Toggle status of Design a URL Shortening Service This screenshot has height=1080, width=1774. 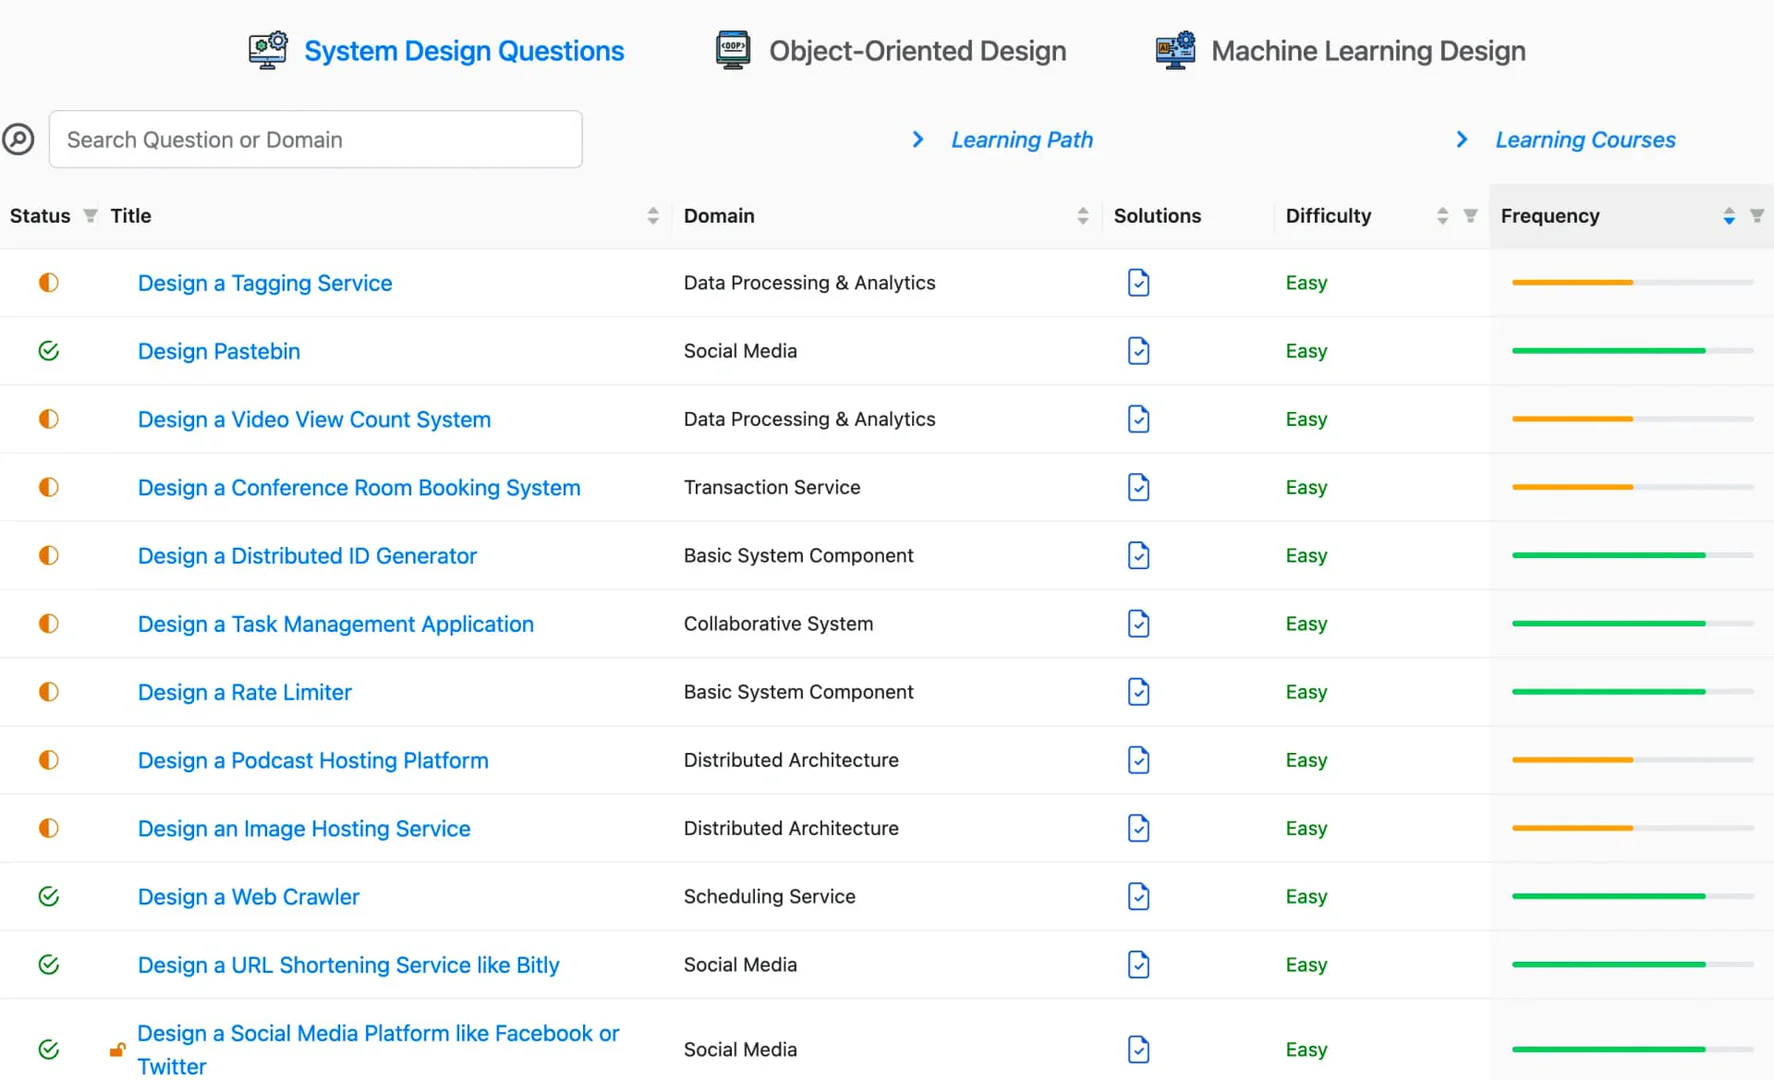click(48, 965)
